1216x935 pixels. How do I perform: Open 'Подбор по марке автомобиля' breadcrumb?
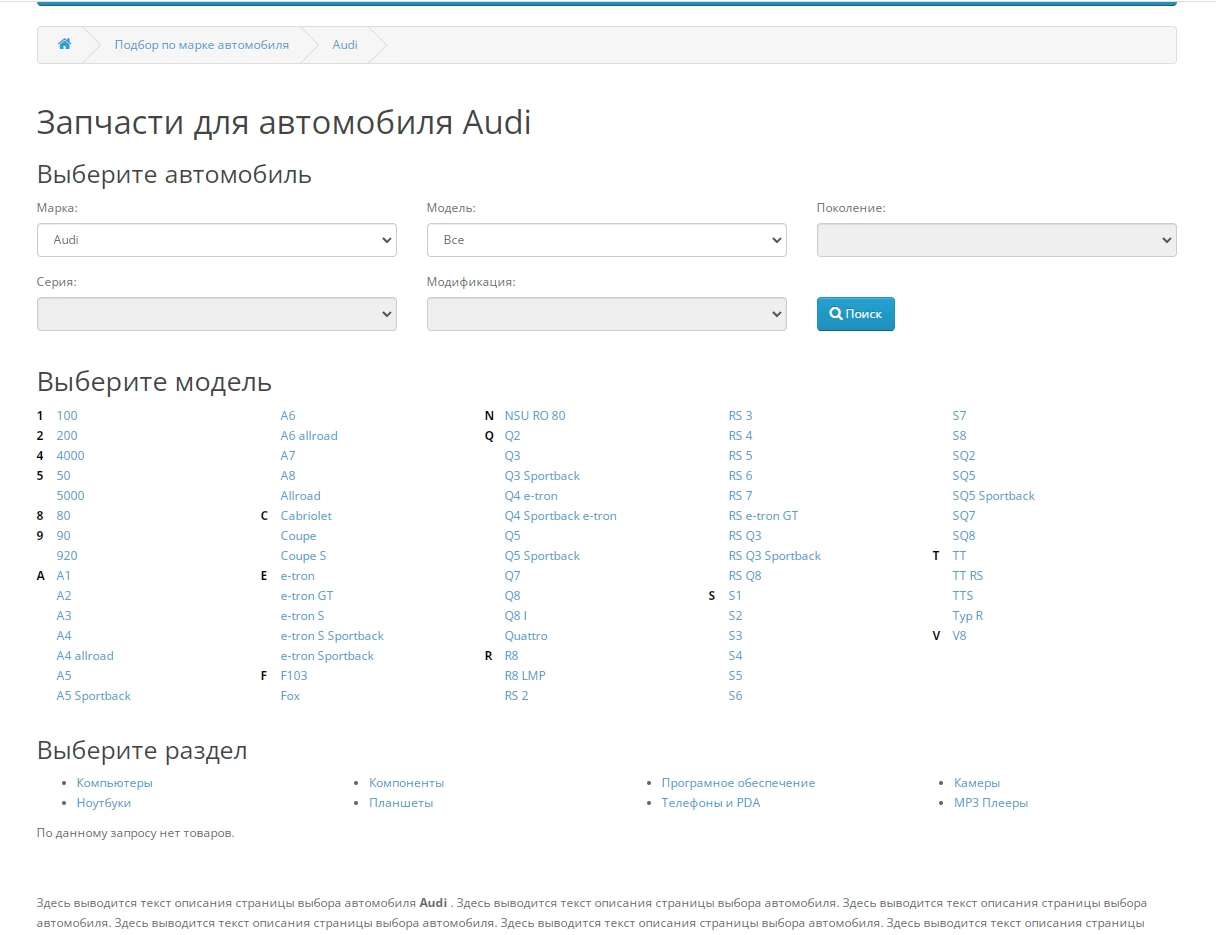click(x=202, y=45)
